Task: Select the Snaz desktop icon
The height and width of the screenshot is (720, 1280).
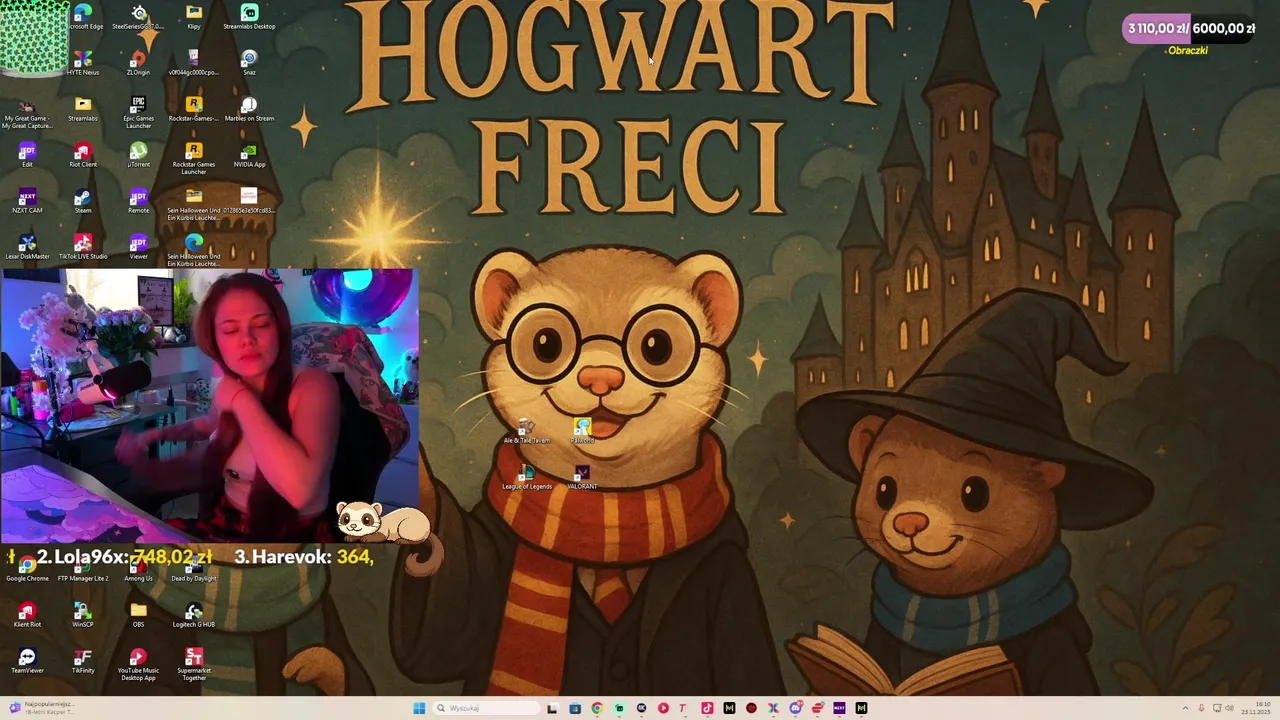Action: [x=249, y=63]
